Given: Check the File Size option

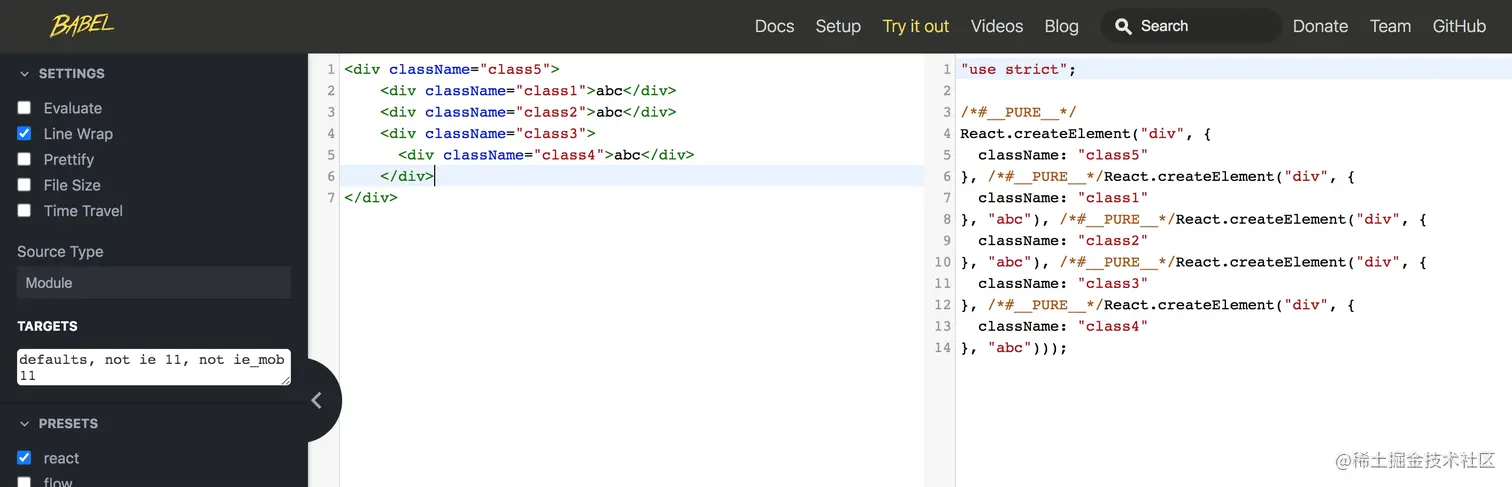Looking at the screenshot, I should tap(25, 185).
